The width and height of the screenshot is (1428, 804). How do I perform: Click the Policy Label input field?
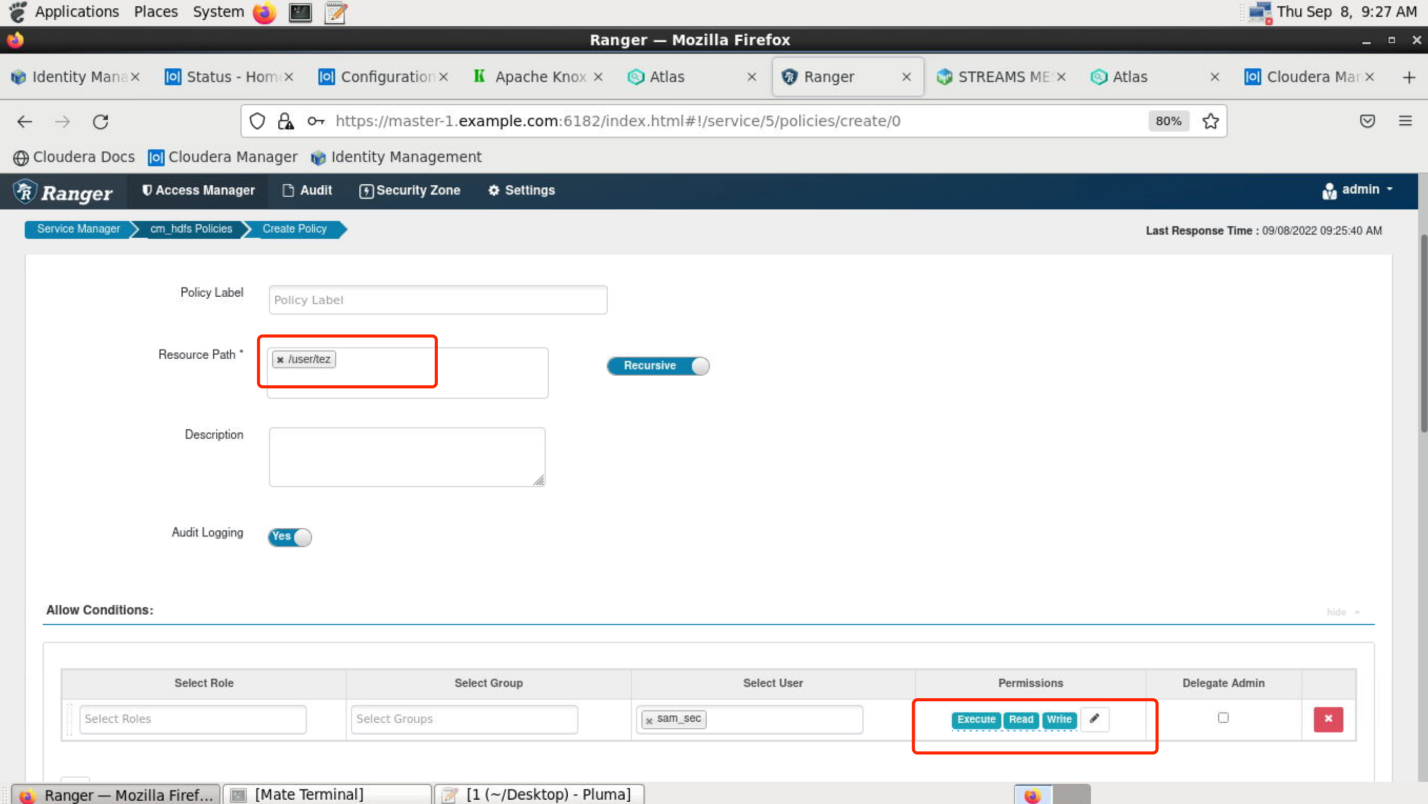click(438, 300)
